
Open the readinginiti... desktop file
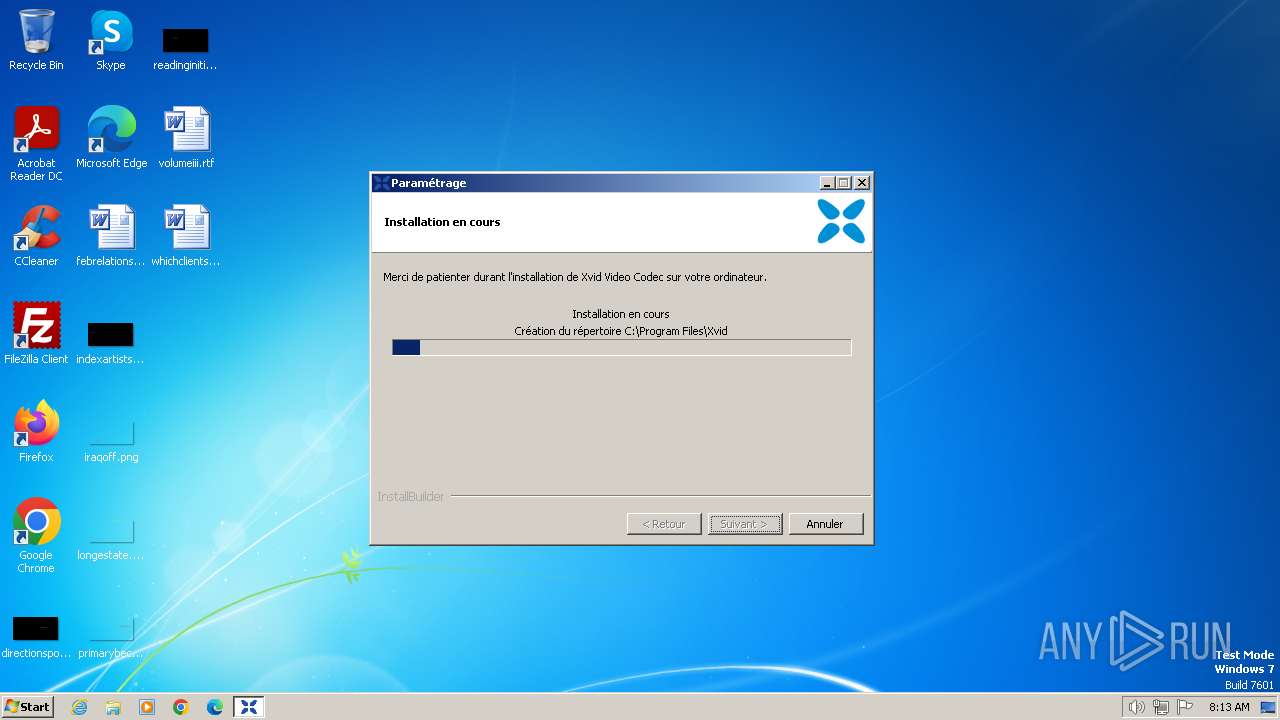click(185, 49)
